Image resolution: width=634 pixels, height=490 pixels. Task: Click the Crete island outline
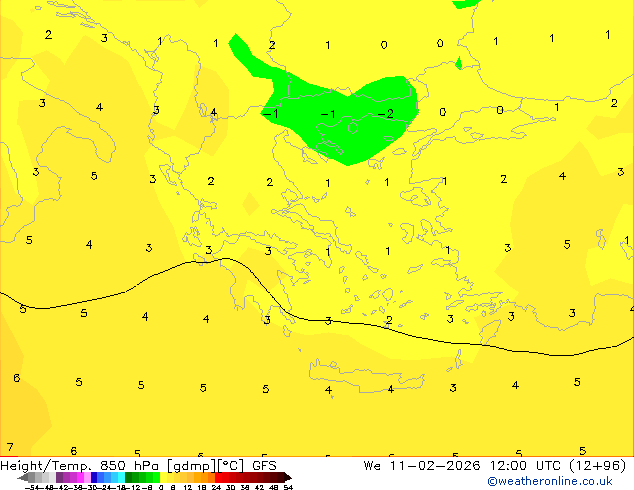tap(367, 376)
